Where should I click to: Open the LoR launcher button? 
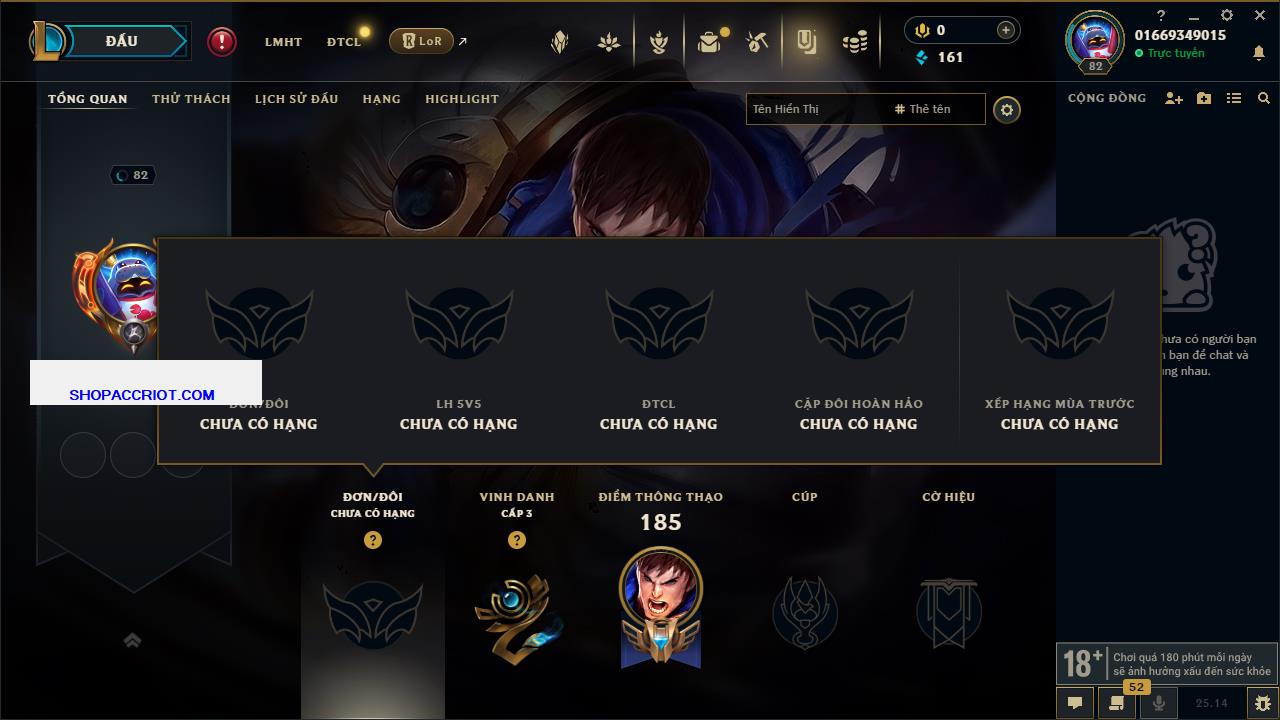point(421,41)
